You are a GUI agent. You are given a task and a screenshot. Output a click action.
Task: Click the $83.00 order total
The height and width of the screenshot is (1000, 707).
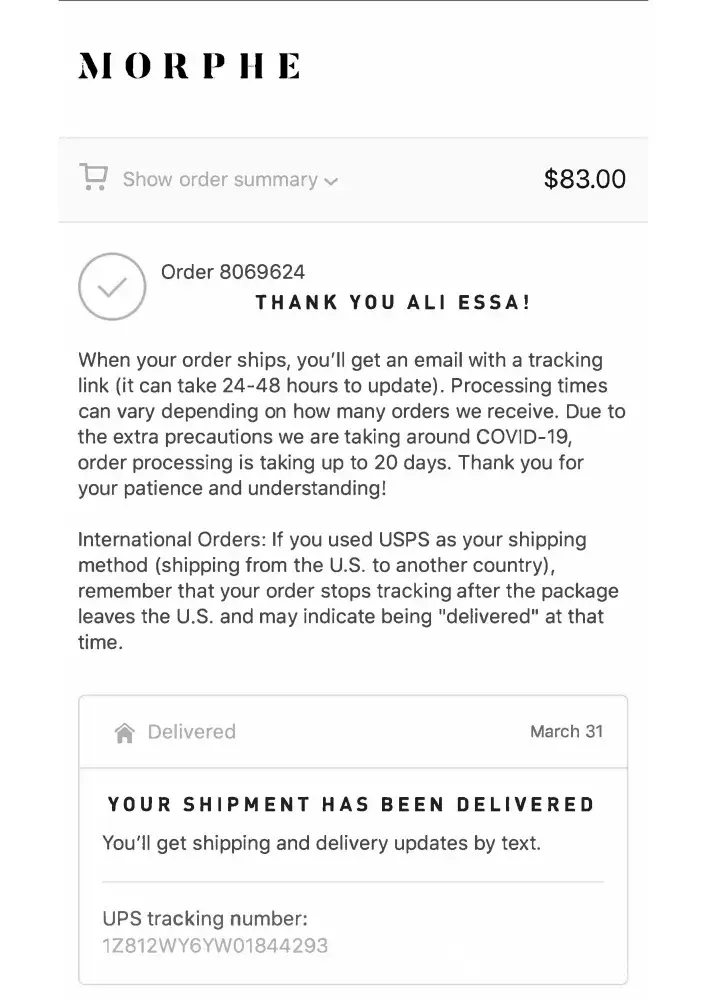click(x=584, y=179)
